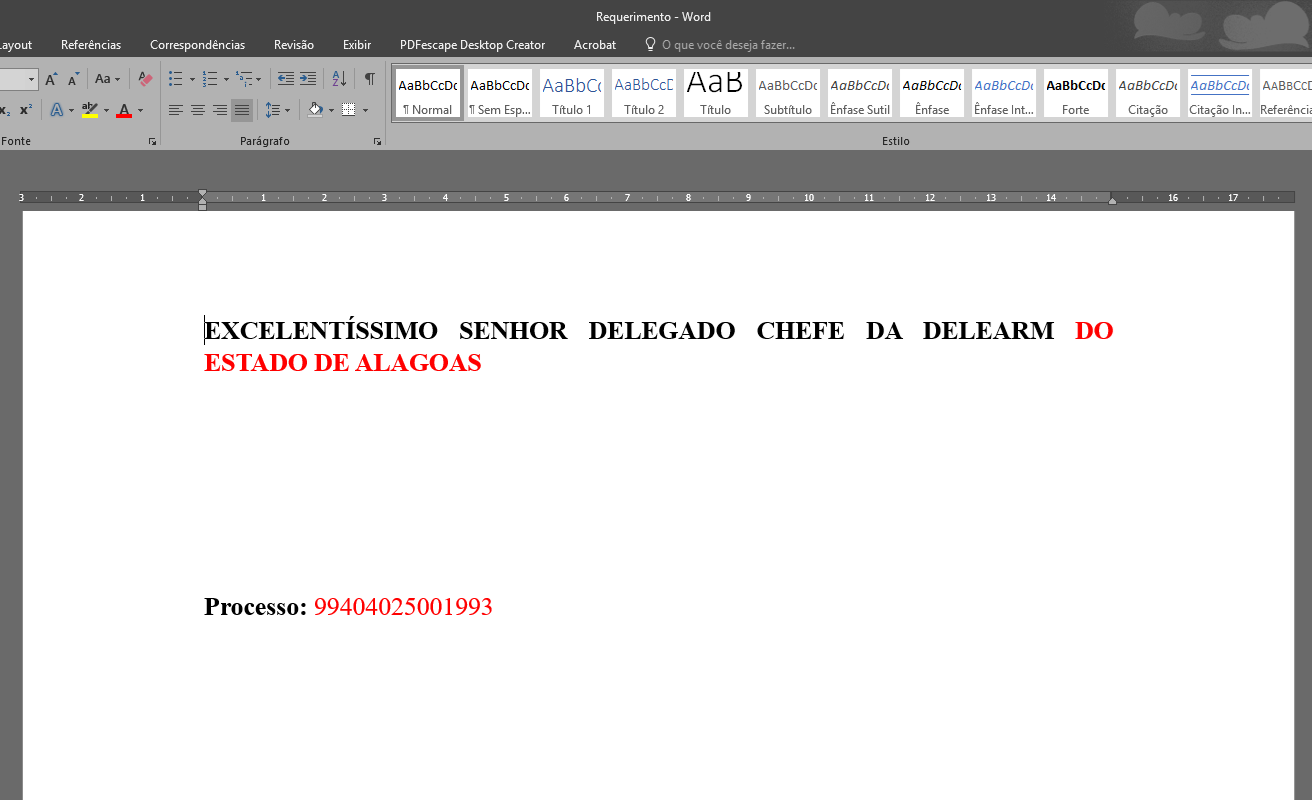This screenshot has height=800, width=1312.
Task: Center align the paragraph text
Action: coord(198,110)
